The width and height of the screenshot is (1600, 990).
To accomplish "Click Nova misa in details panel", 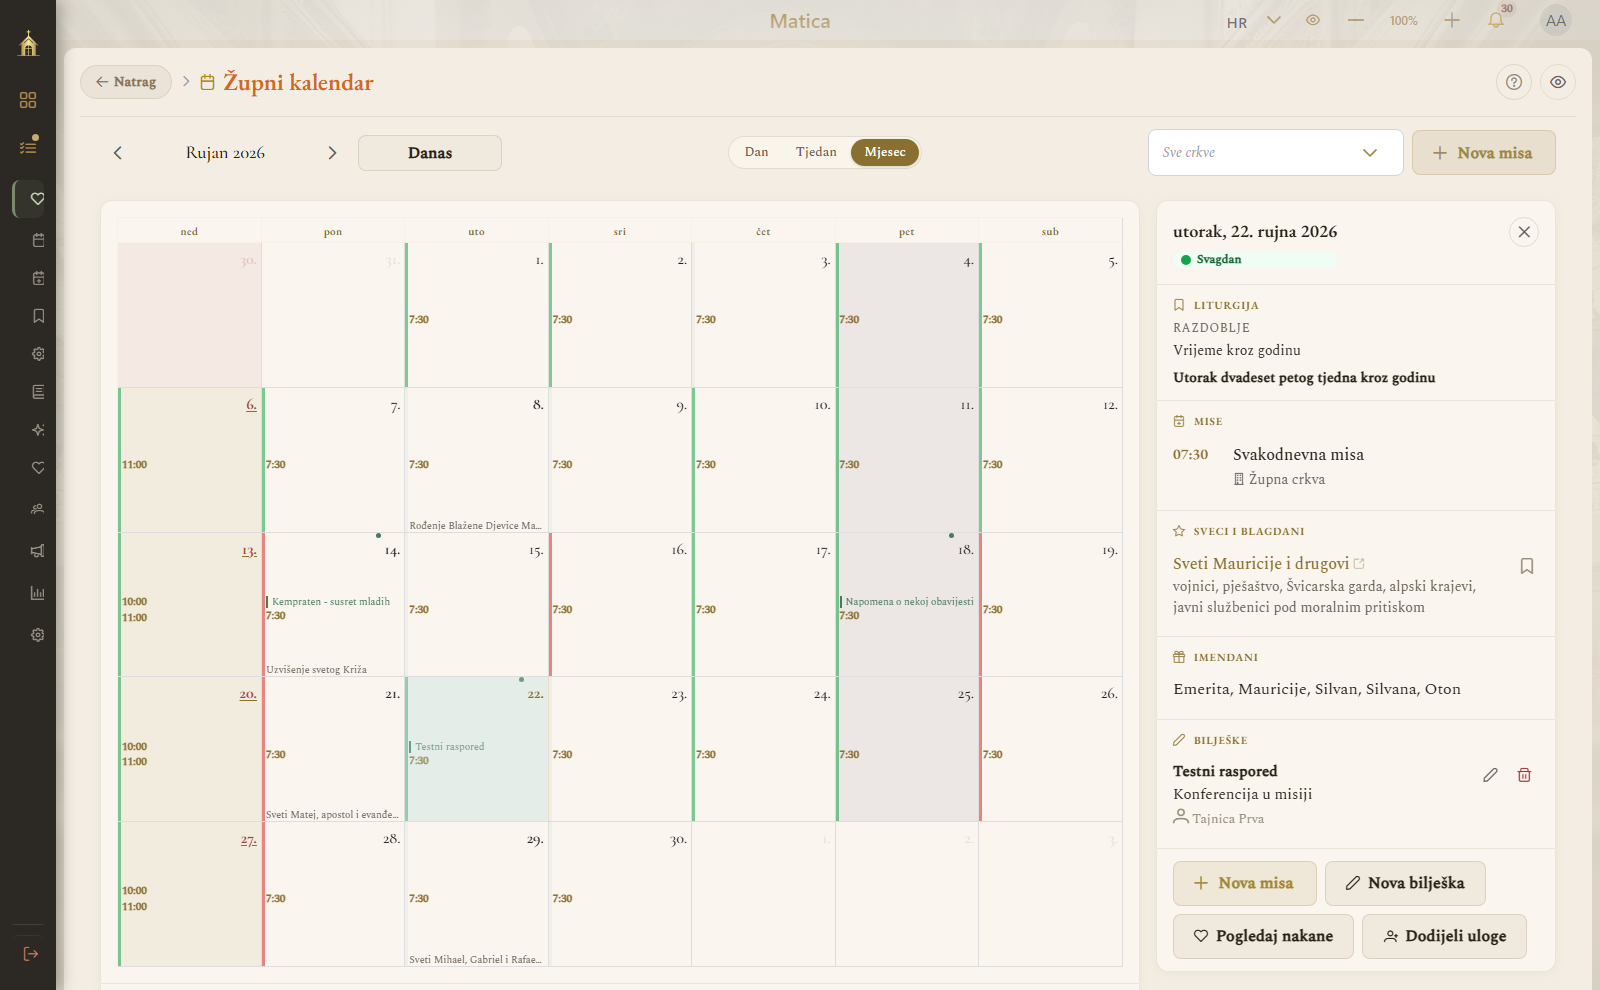I will (x=1244, y=883).
